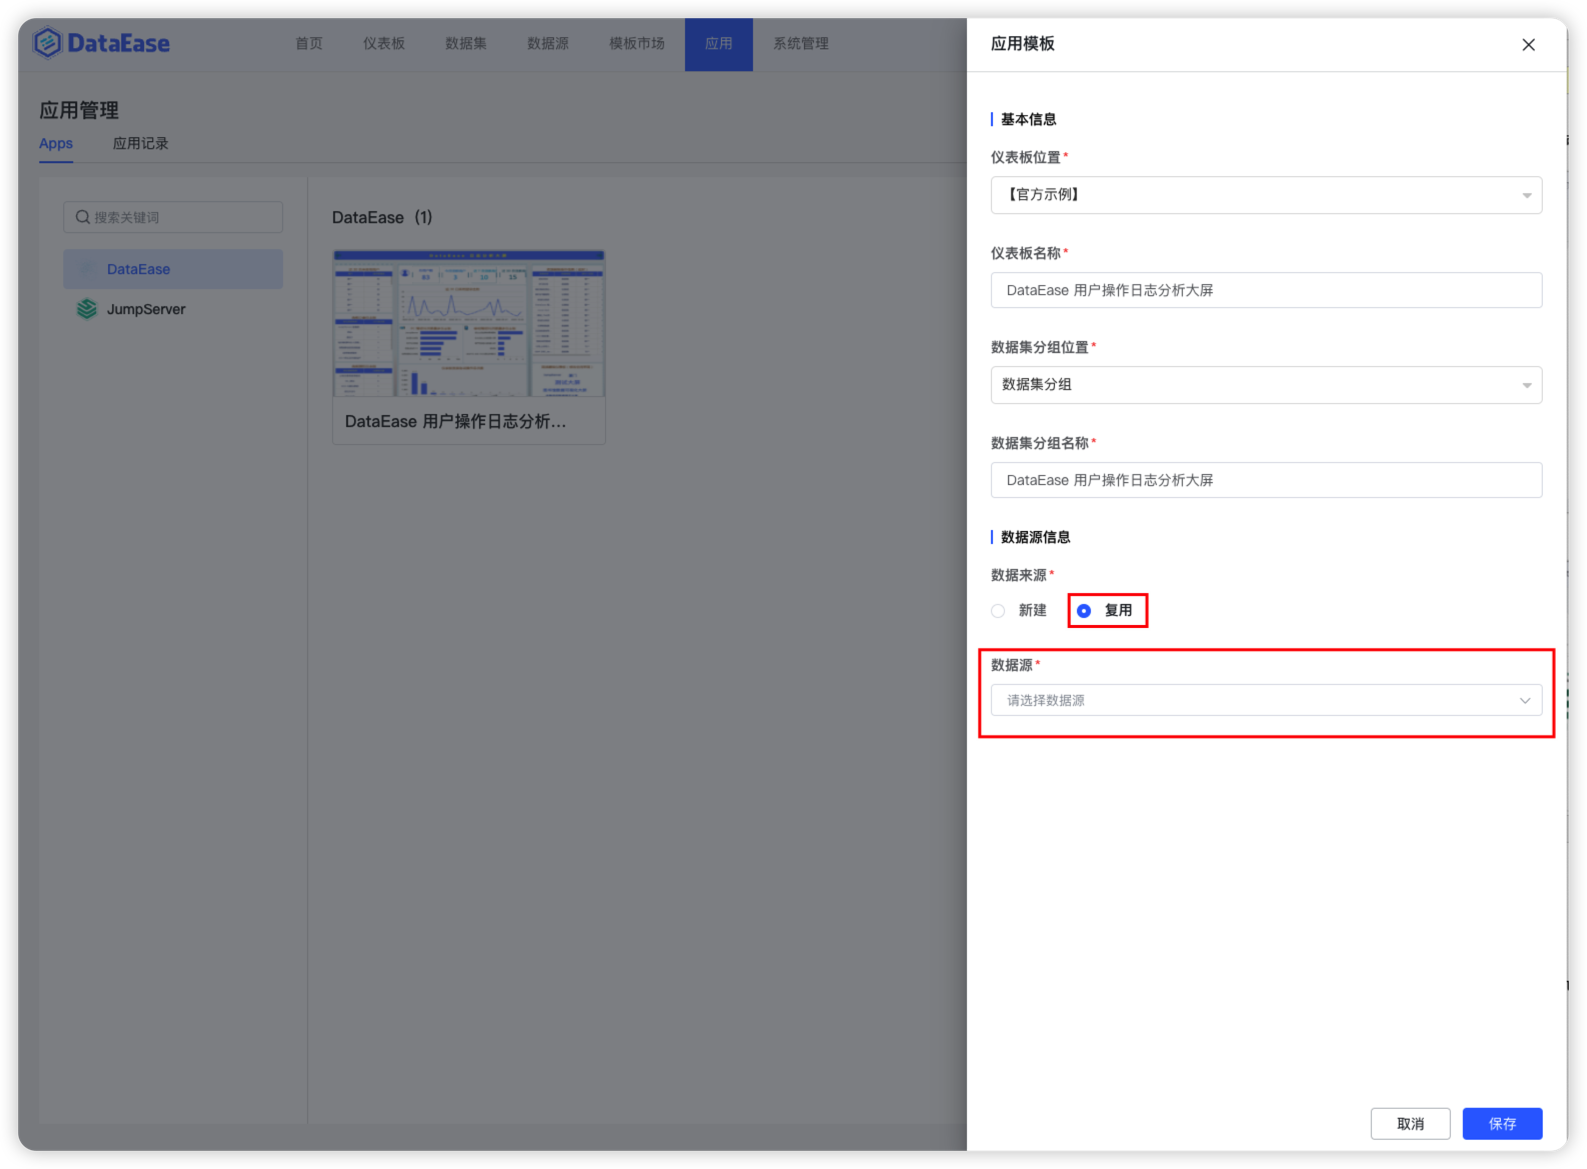The width and height of the screenshot is (1587, 1169).
Task: Click the 保存 button
Action: 1502,1124
